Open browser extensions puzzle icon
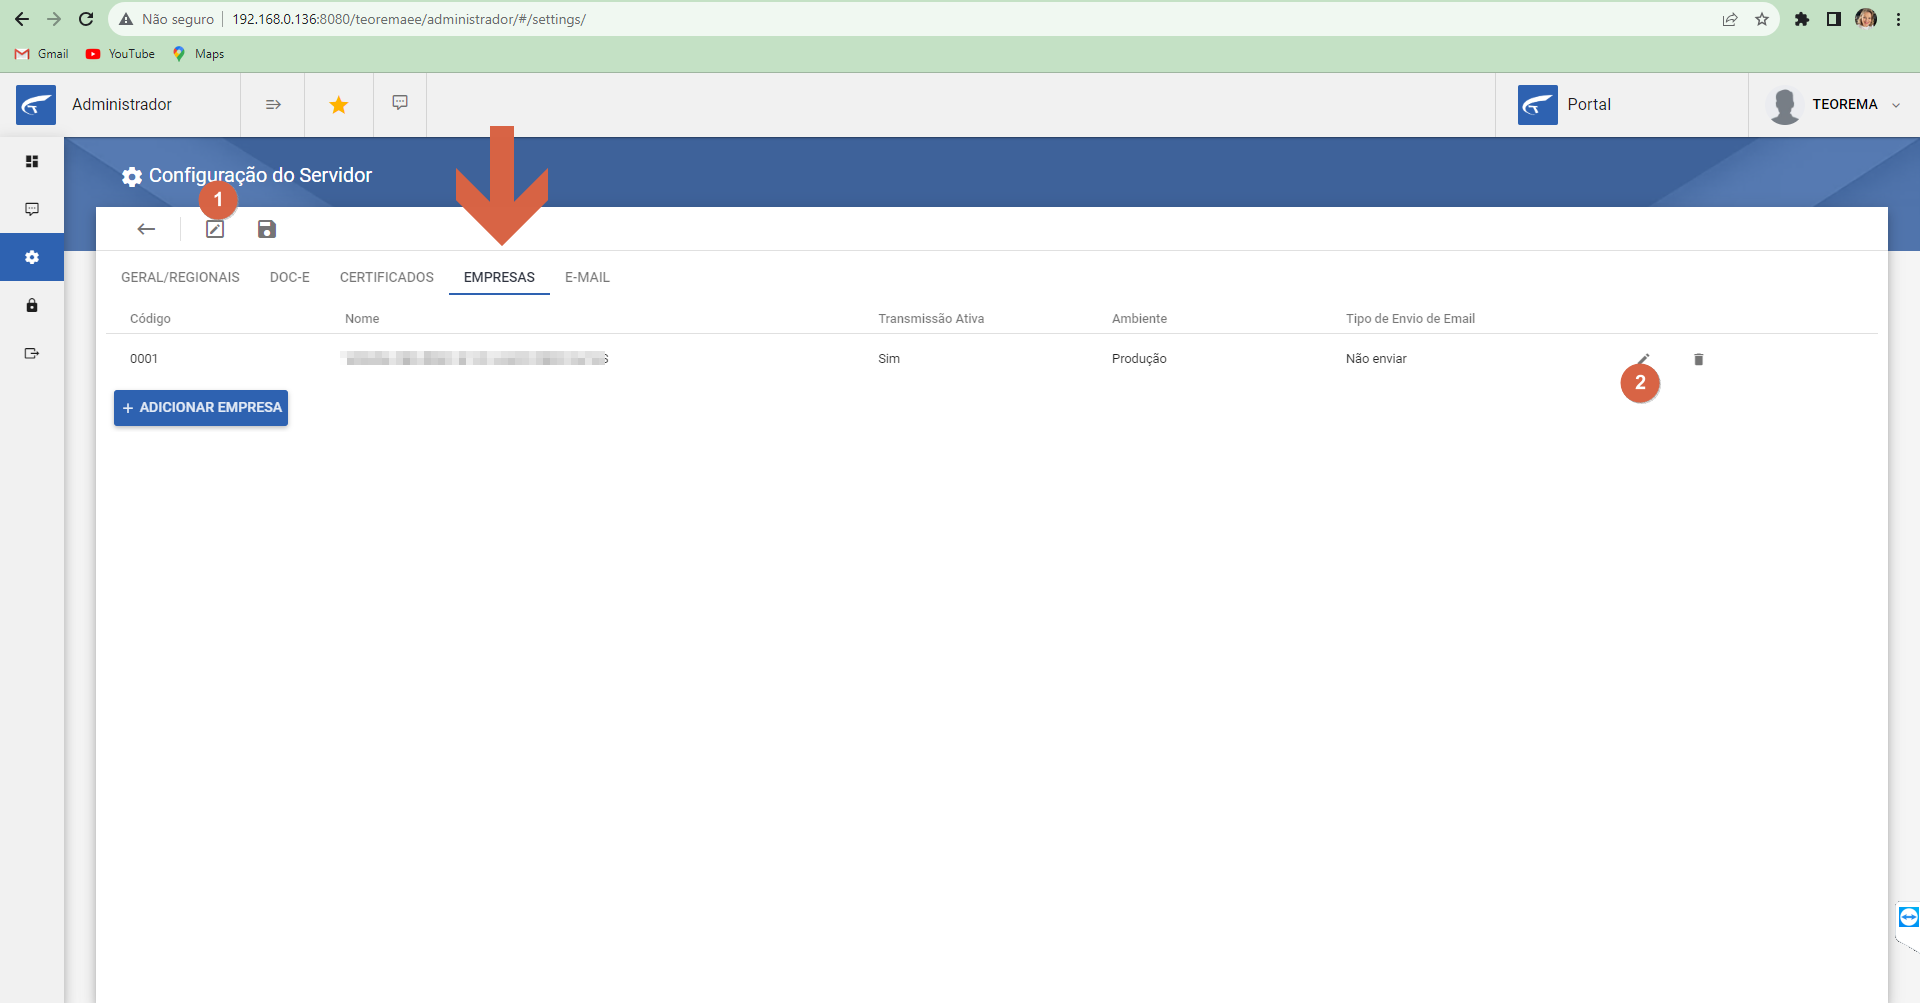Screen dimensions: 1920x1003 point(1802,19)
